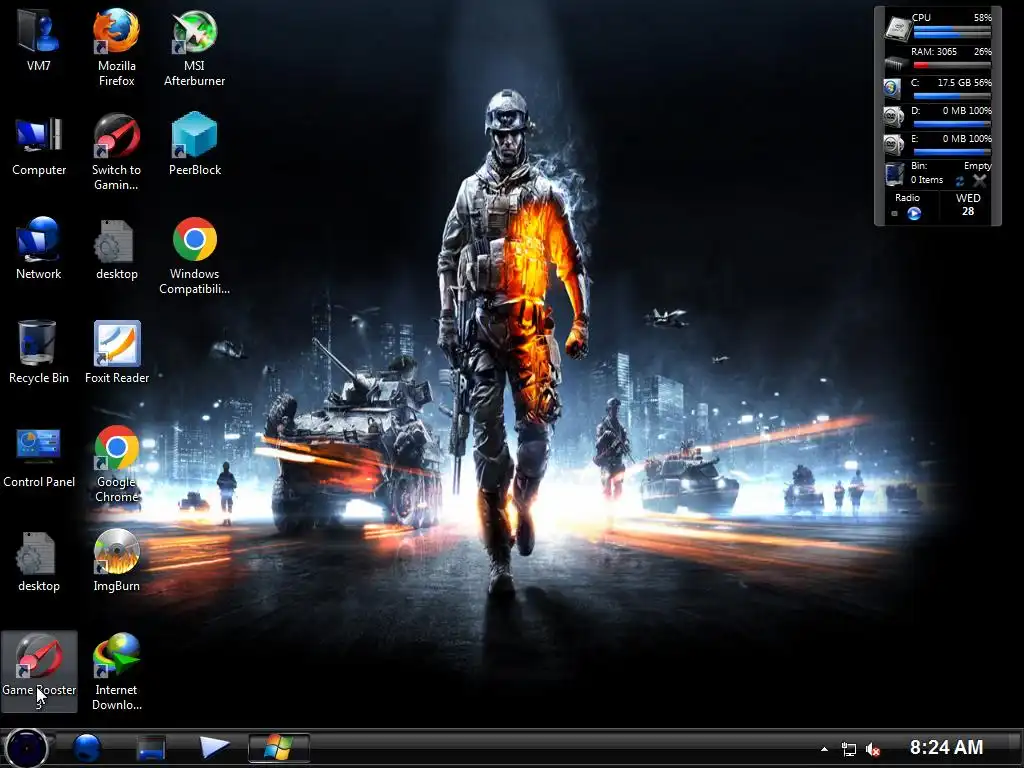Open the E: drive icon in gadget
This screenshot has height=768, width=1024.
pos(893,144)
